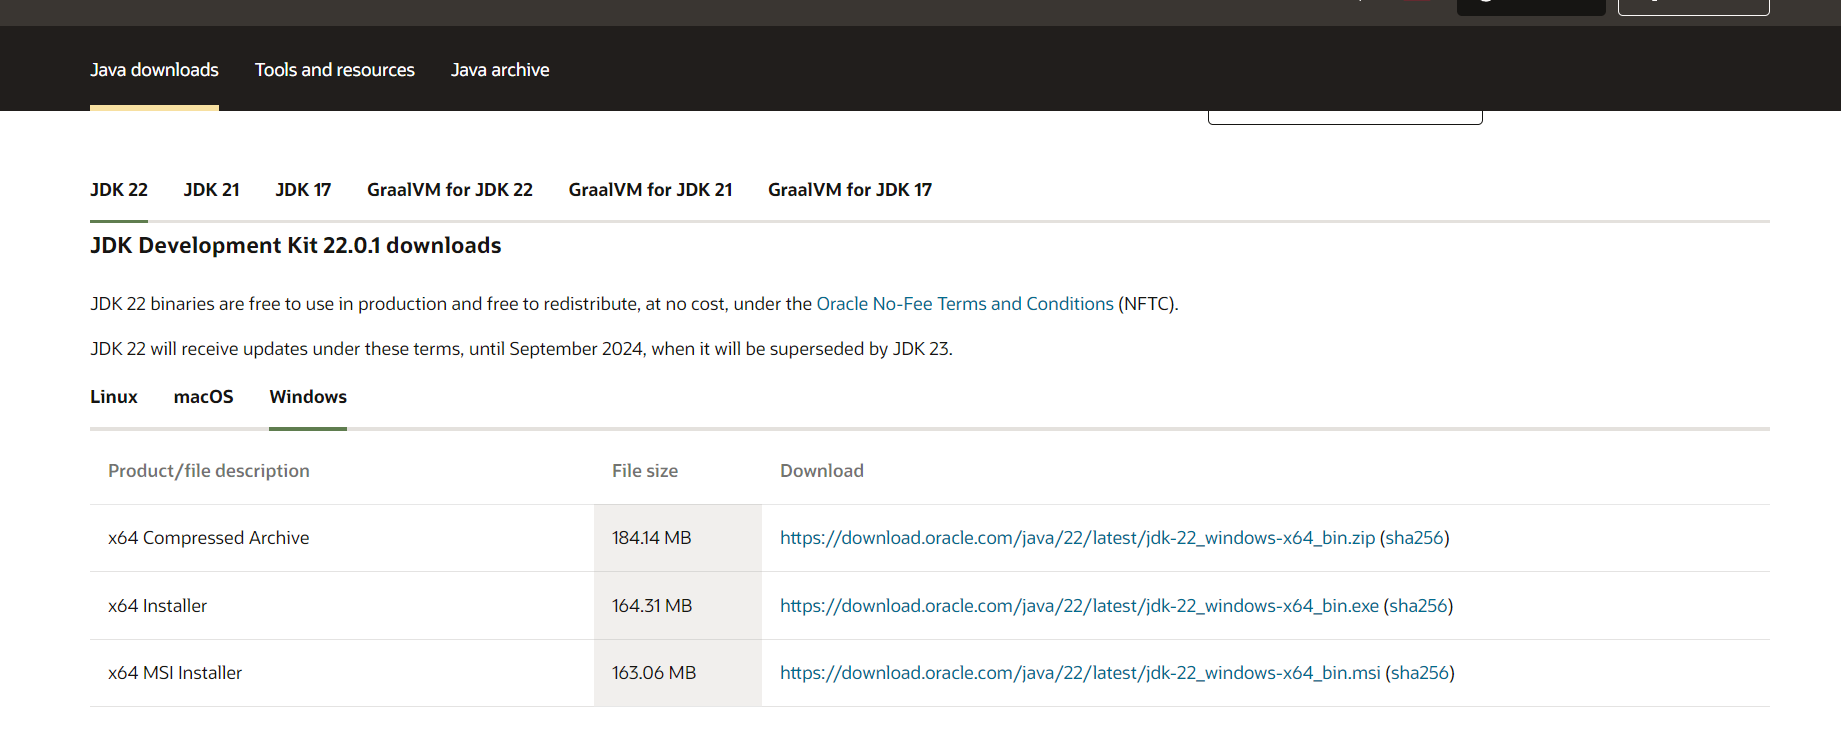
Task: Select the Windows OS tab
Action: tap(308, 397)
